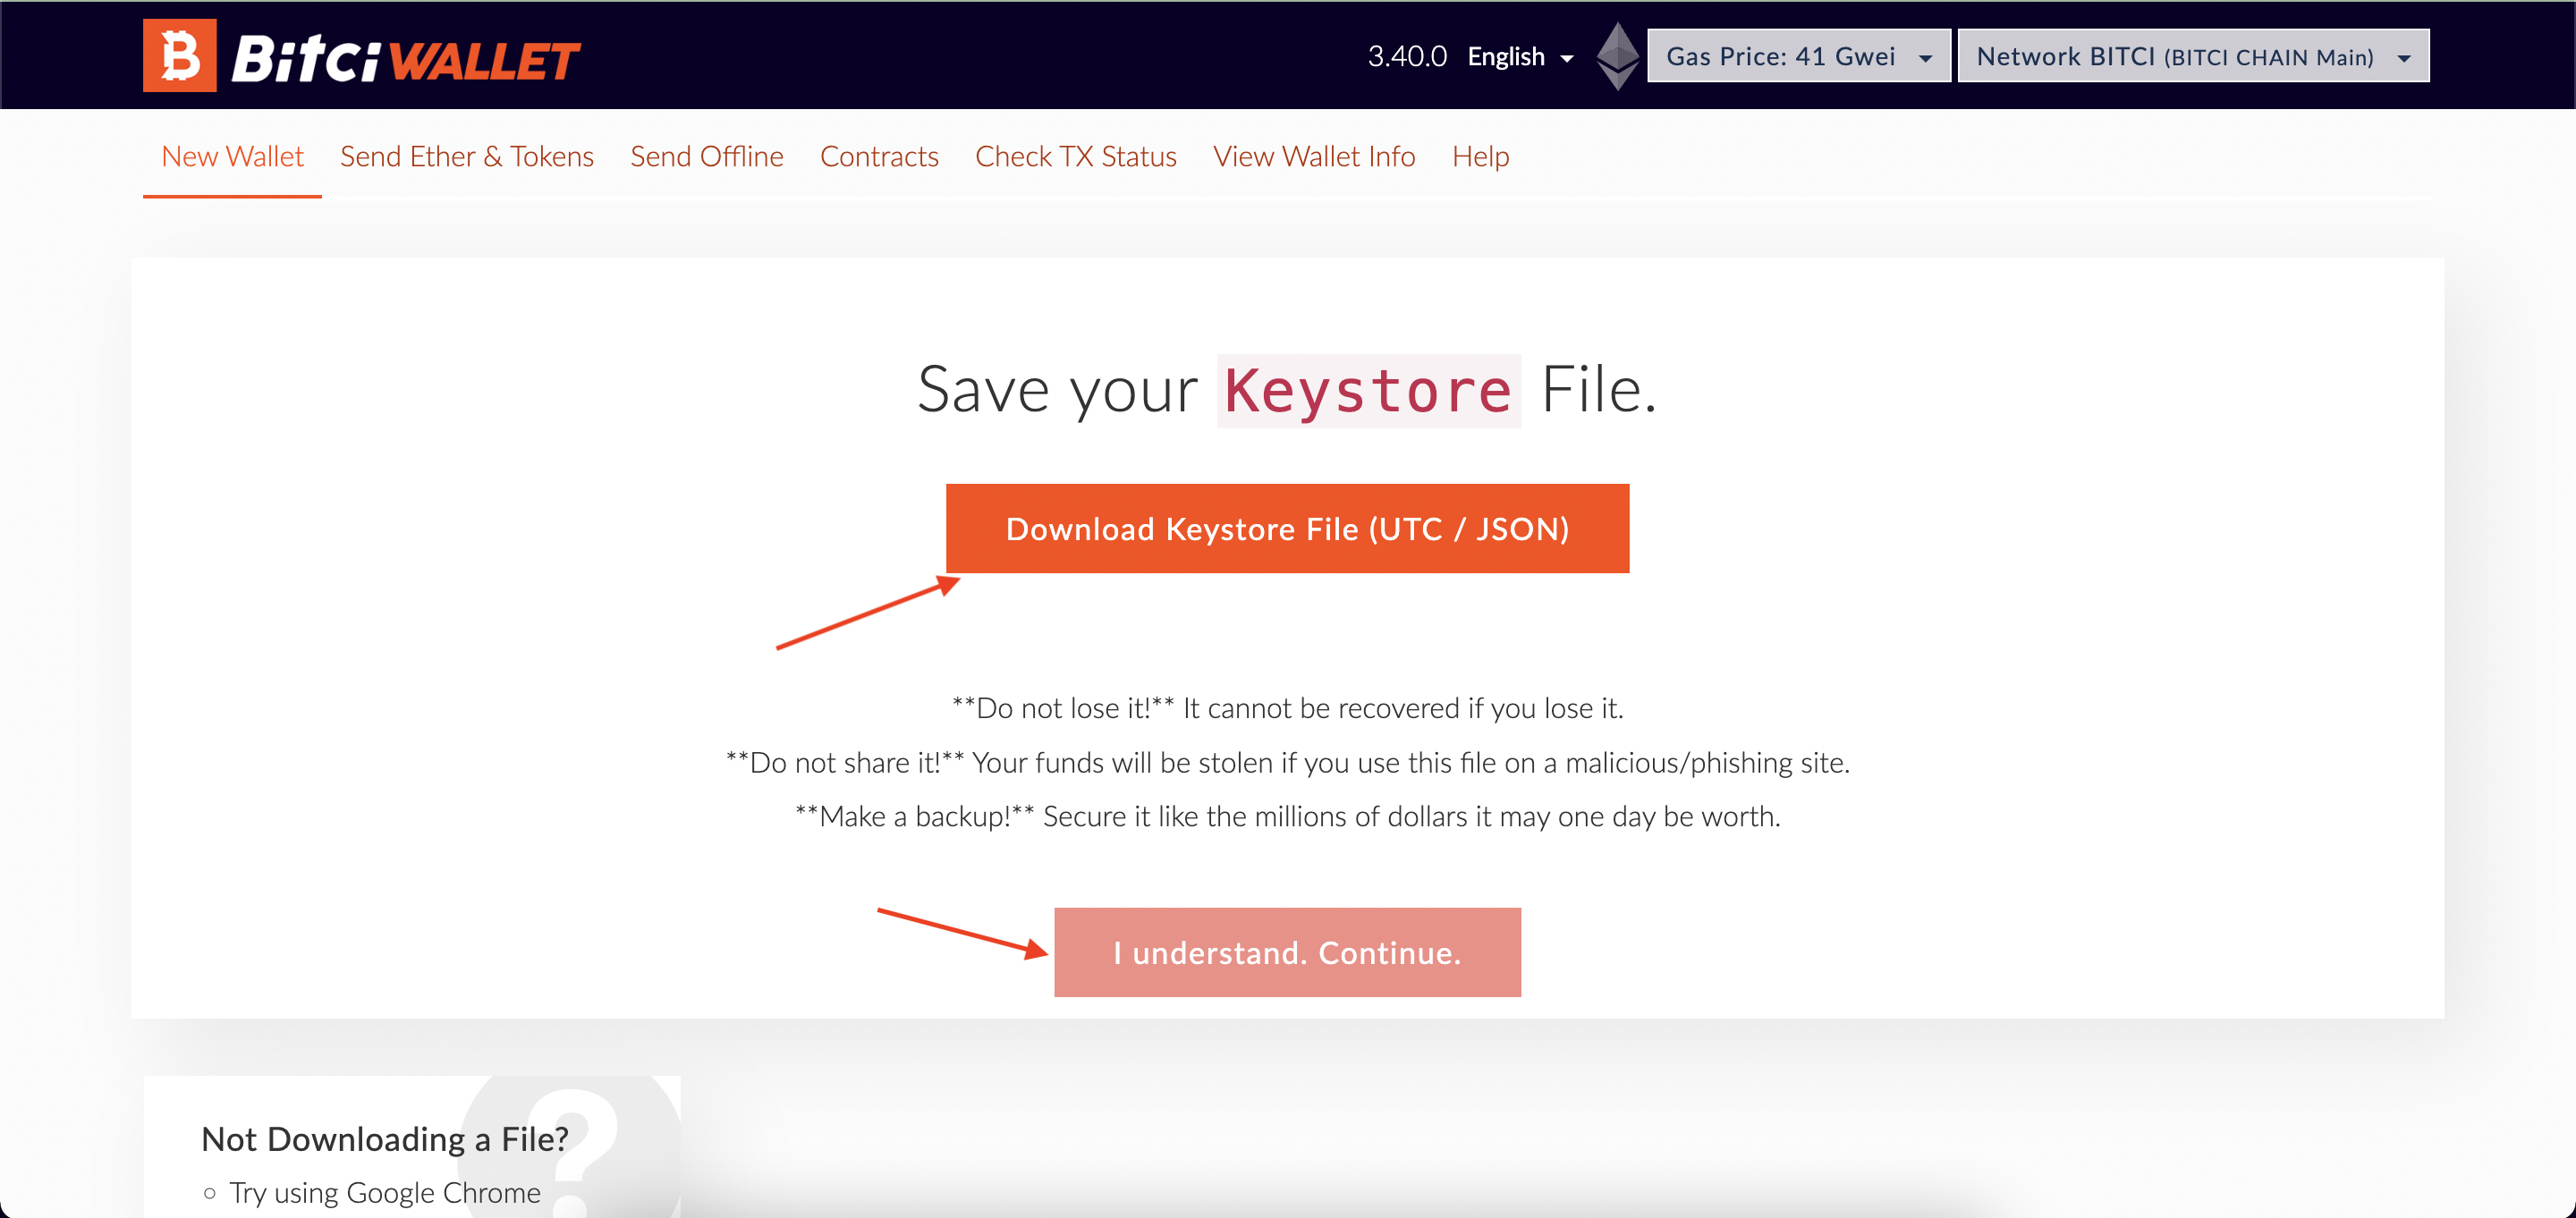Click Download Keystore File UTC JSON button
2576x1218 pixels.
click(x=1288, y=527)
